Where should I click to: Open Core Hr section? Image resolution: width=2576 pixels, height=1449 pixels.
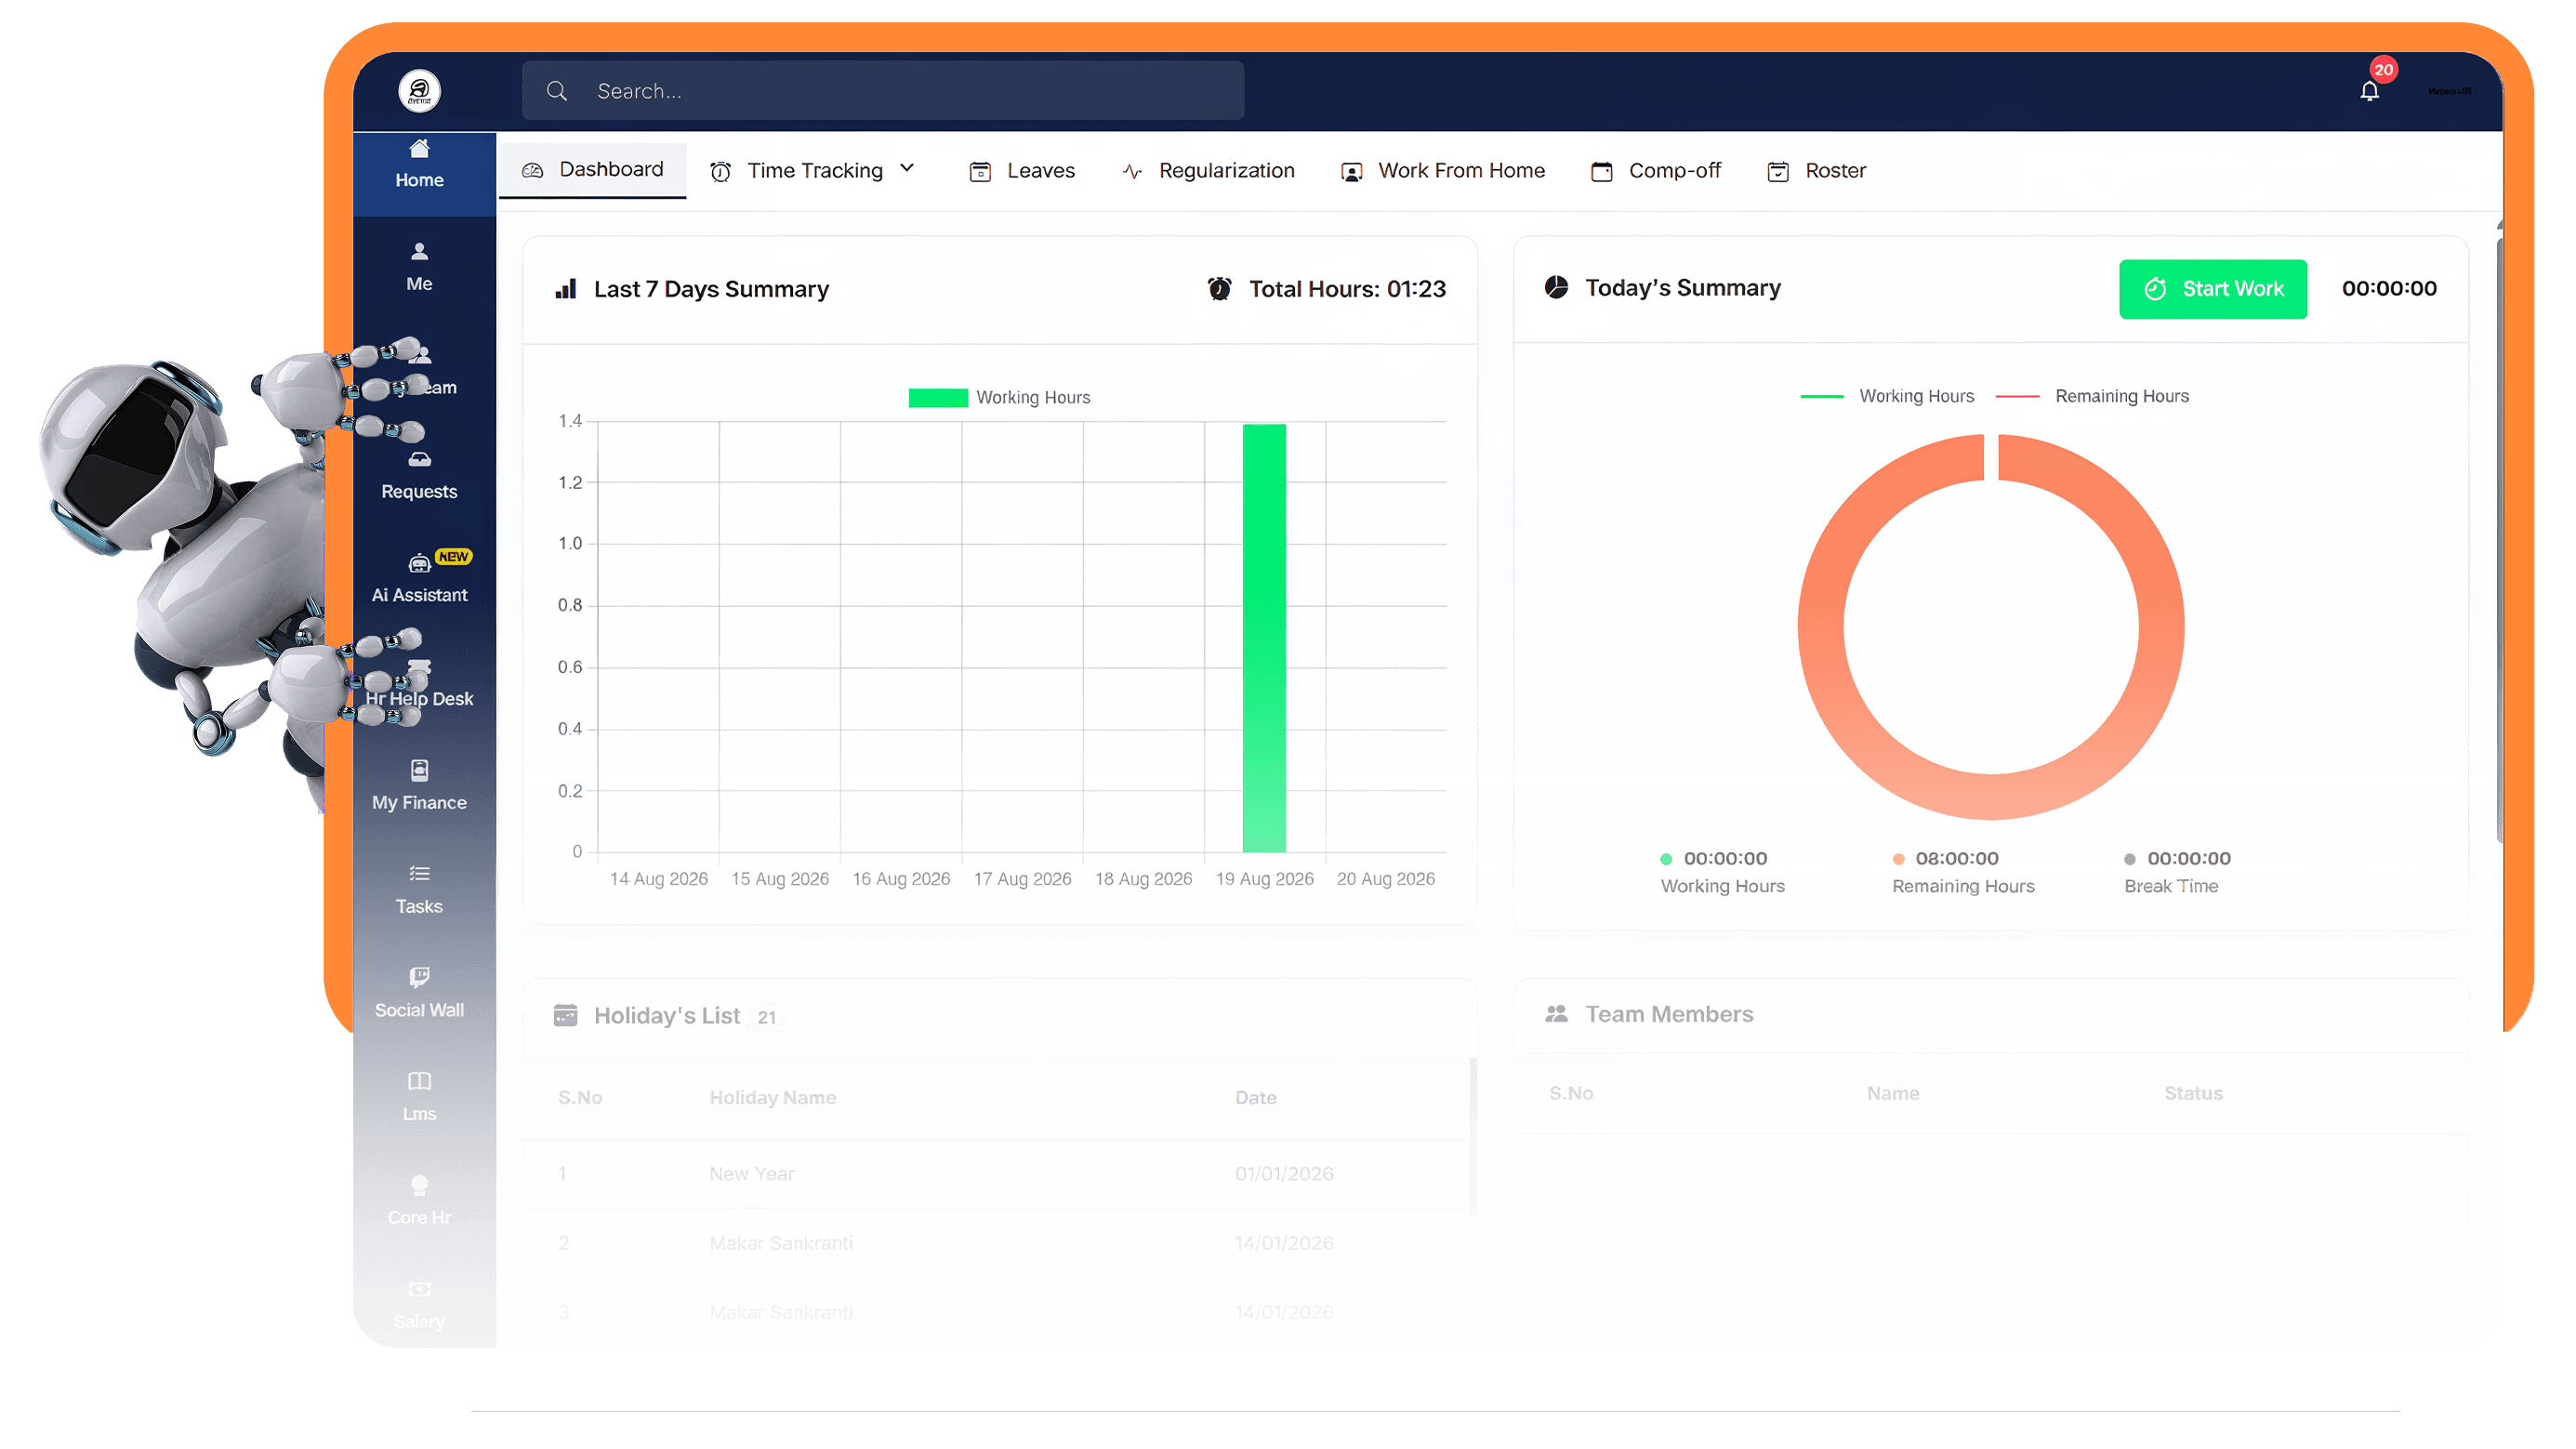click(419, 1201)
